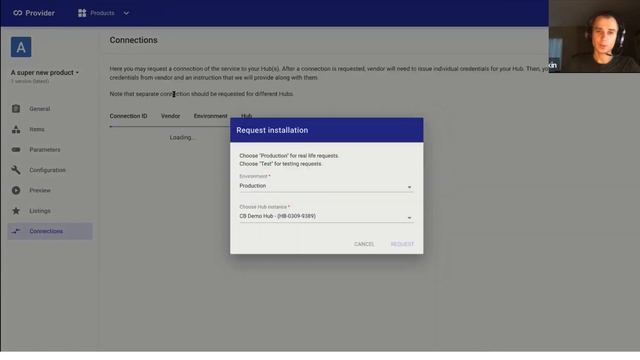Image resolution: width=640 pixels, height=360 pixels.
Task: Open the 'A super new product' selector
Action: click(44, 73)
